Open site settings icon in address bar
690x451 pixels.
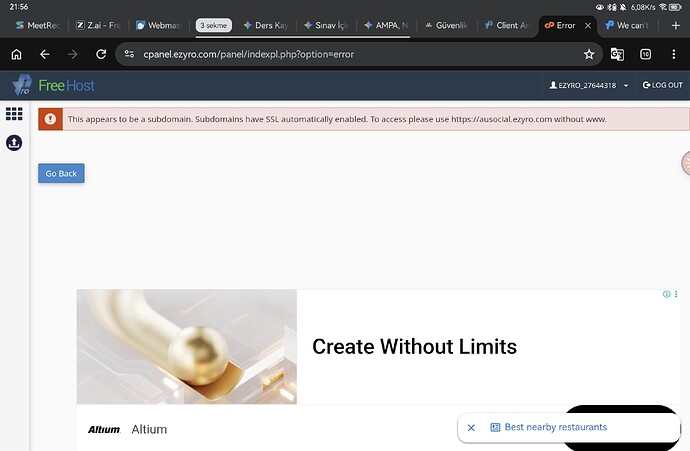click(129, 54)
